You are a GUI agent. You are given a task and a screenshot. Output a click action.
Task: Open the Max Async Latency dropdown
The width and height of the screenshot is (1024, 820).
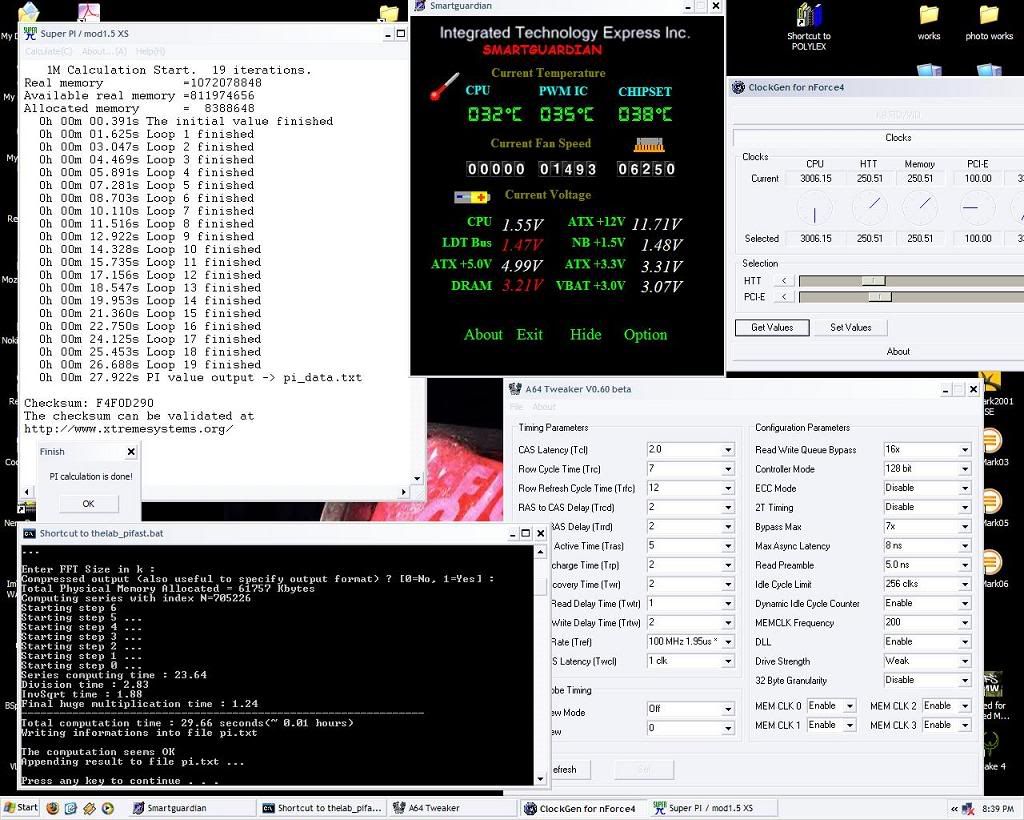[965, 546]
